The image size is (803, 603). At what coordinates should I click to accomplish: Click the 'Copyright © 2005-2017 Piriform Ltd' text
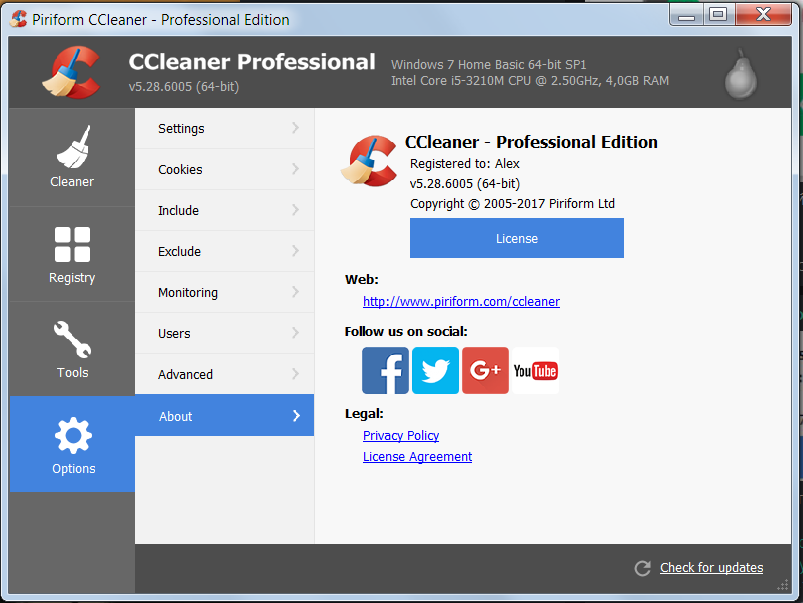point(512,204)
